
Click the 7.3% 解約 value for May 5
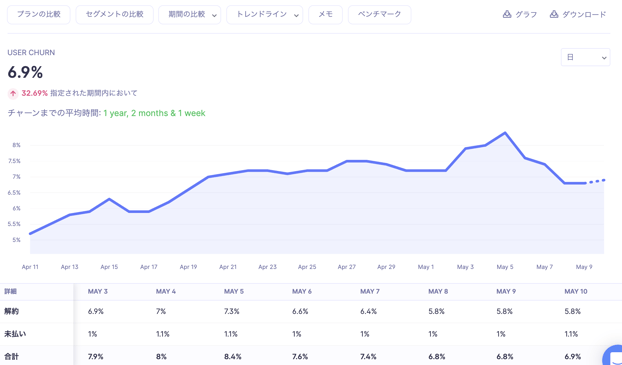point(232,311)
